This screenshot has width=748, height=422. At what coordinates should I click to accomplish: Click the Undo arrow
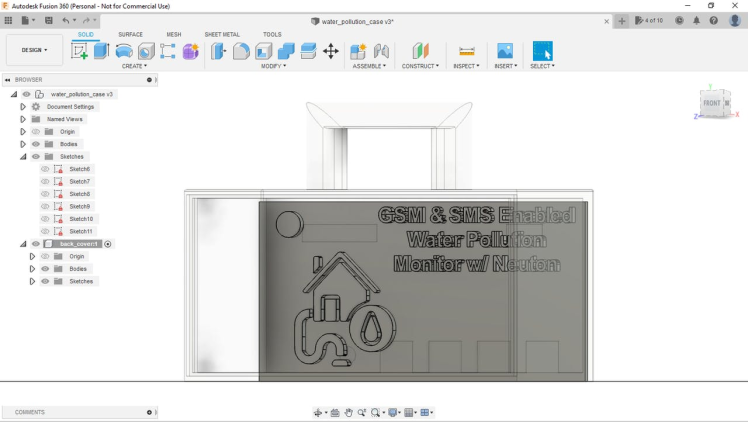[x=66, y=21]
